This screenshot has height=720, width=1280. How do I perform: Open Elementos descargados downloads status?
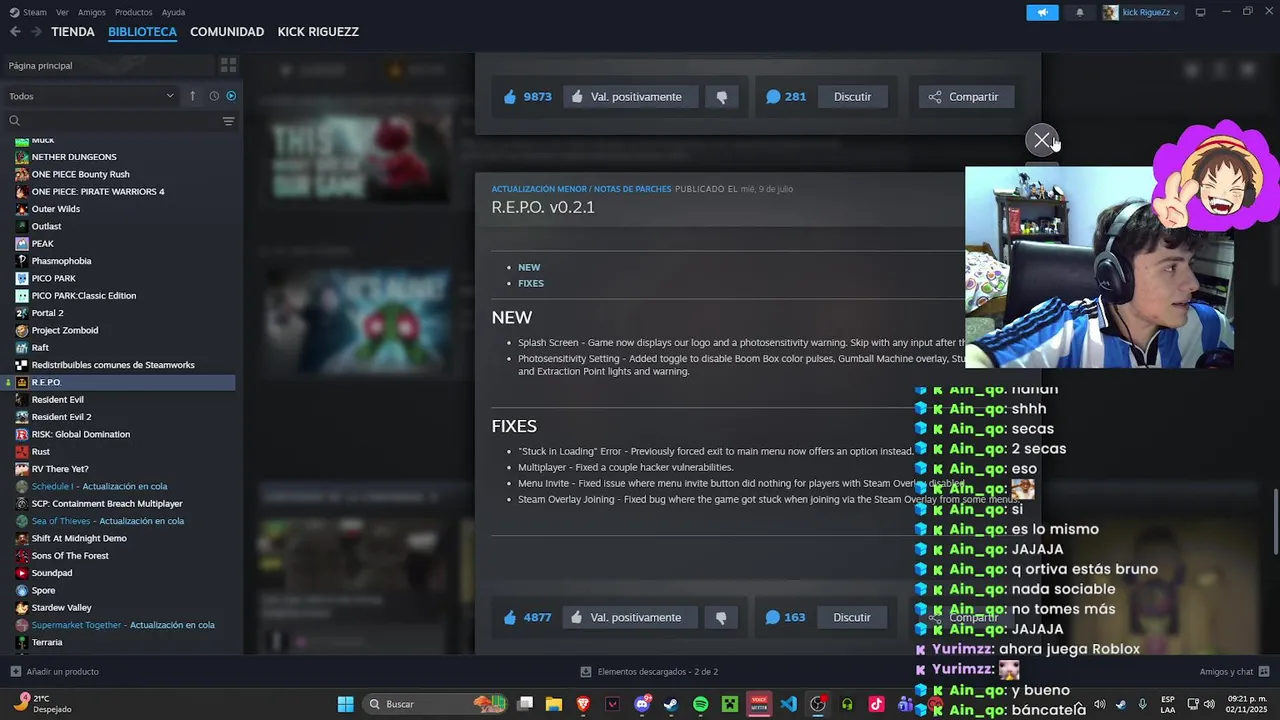click(649, 672)
